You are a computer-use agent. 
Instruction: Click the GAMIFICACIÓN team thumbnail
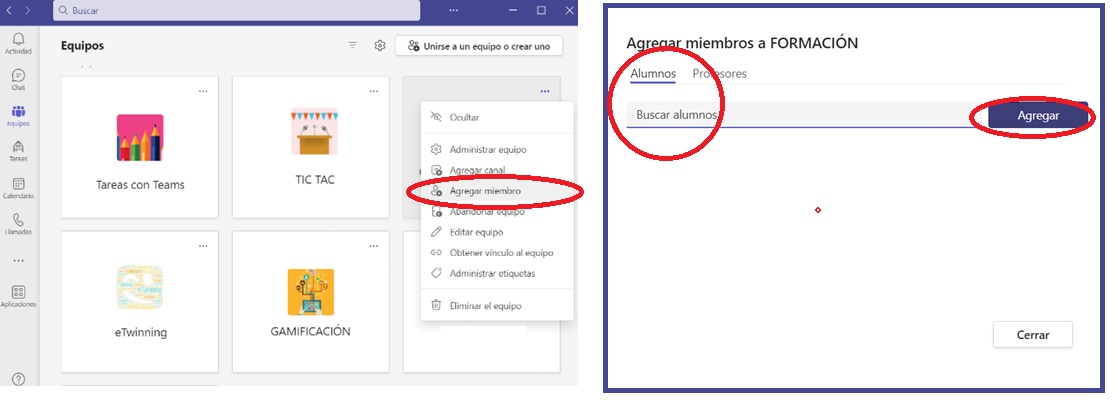311,292
